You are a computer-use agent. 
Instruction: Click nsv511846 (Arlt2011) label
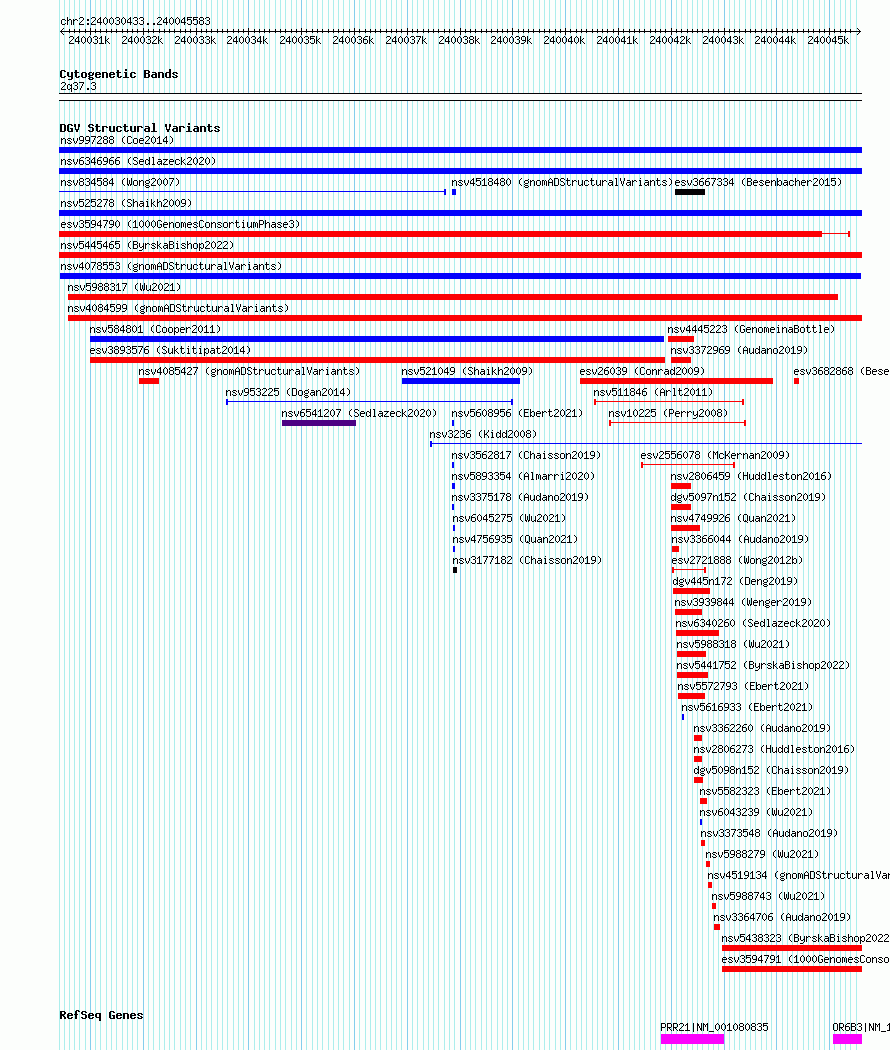[x=653, y=392]
